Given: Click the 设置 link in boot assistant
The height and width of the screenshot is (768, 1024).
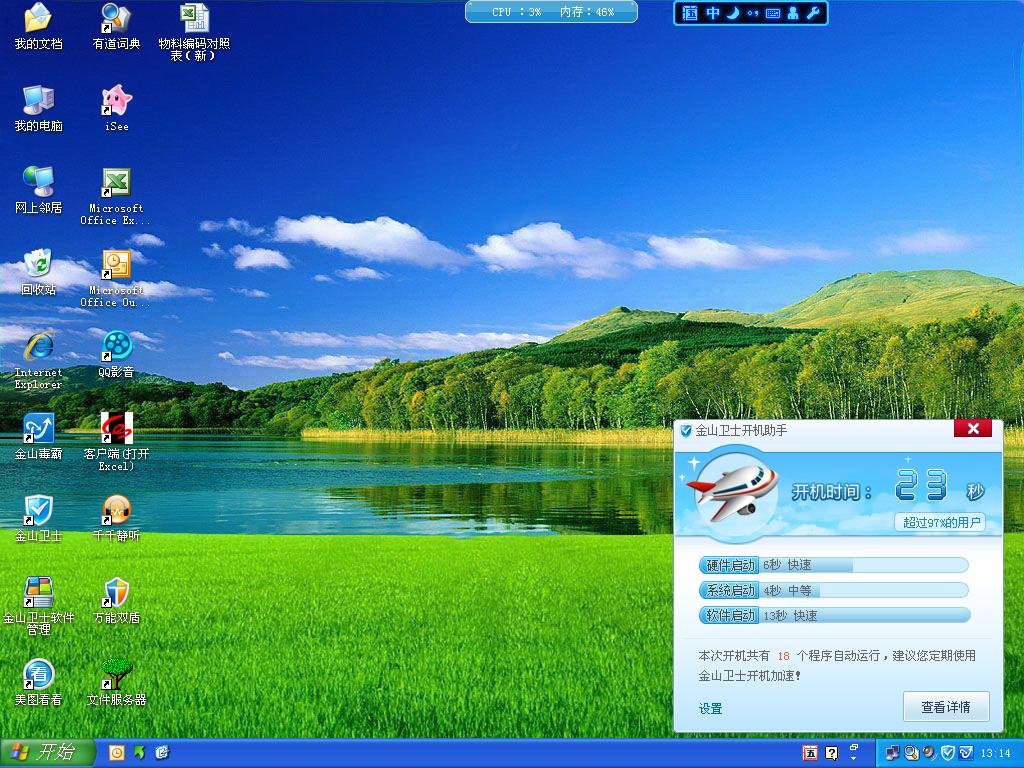Looking at the screenshot, I should pyautogui.click(x=710, y=709).
